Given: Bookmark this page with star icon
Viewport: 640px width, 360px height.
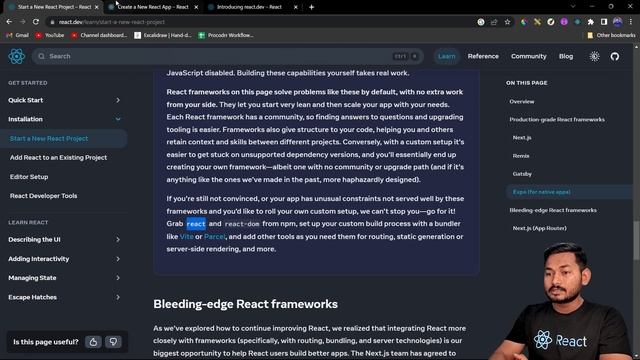Looking at the screenshot, I should pyautogui.click(x=507, y=22).
